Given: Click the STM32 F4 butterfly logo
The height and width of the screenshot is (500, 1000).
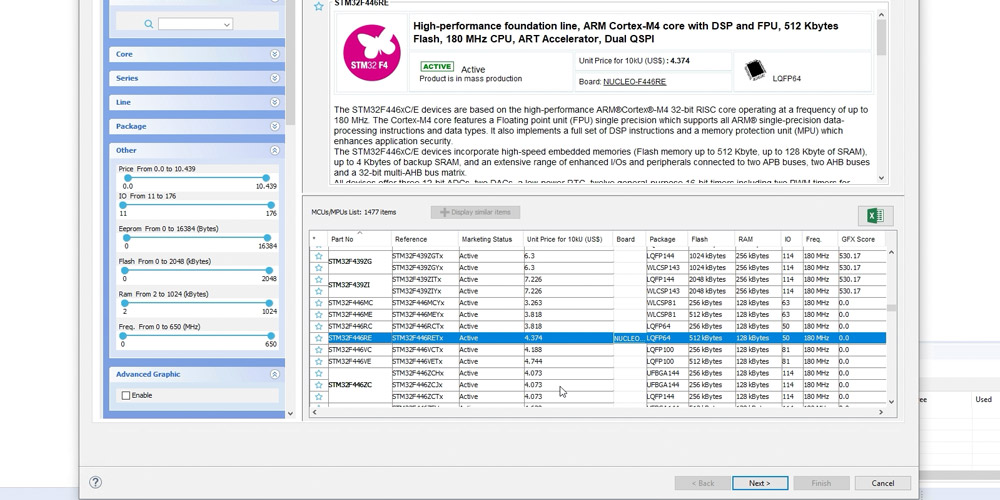Looking at the screenshot, I should click(372, 53).
